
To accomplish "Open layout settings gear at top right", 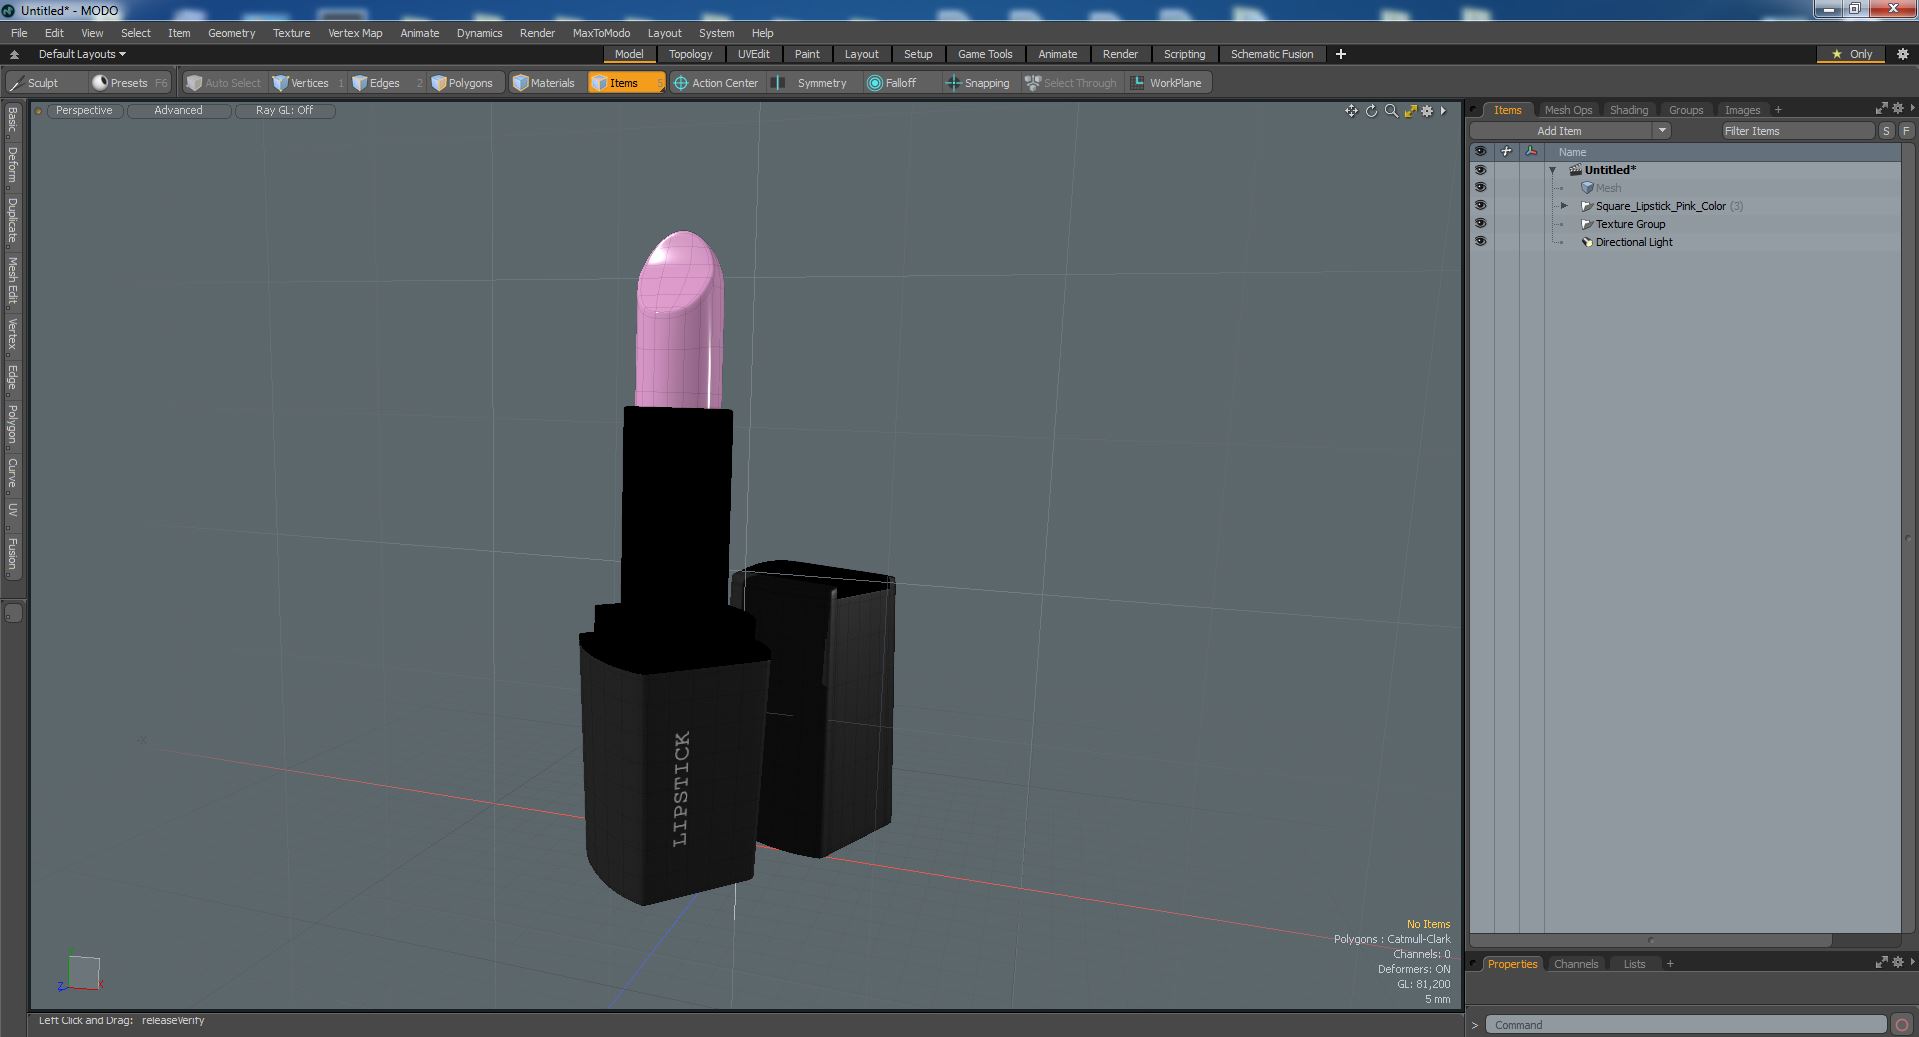I will pos(1903,54).
